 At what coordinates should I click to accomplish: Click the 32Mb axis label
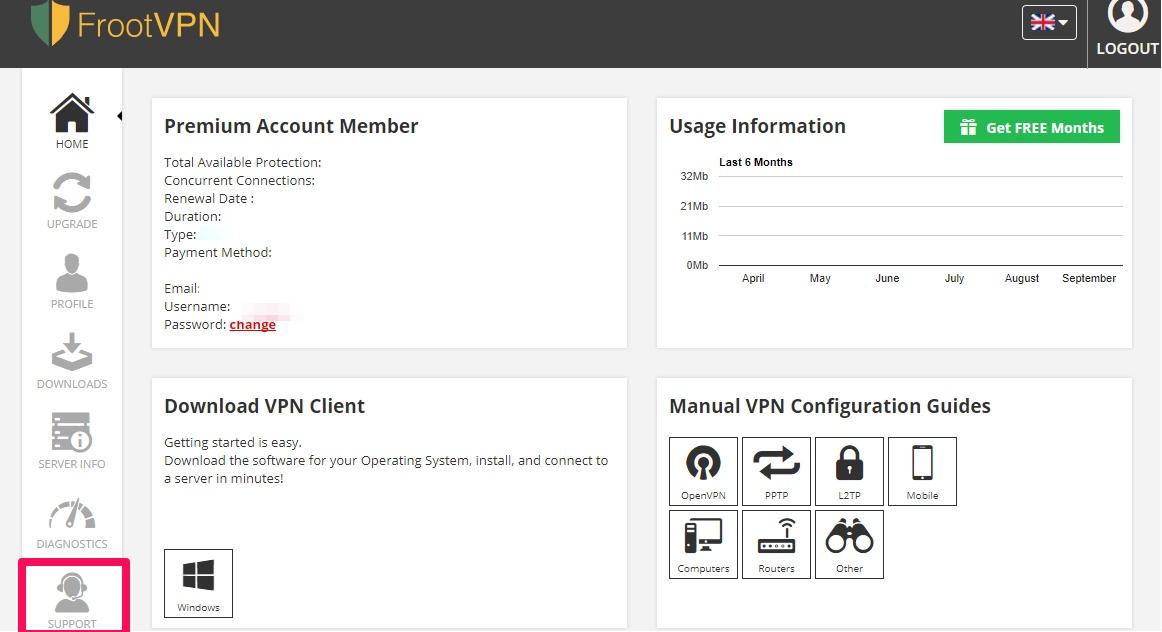point(694,176)
